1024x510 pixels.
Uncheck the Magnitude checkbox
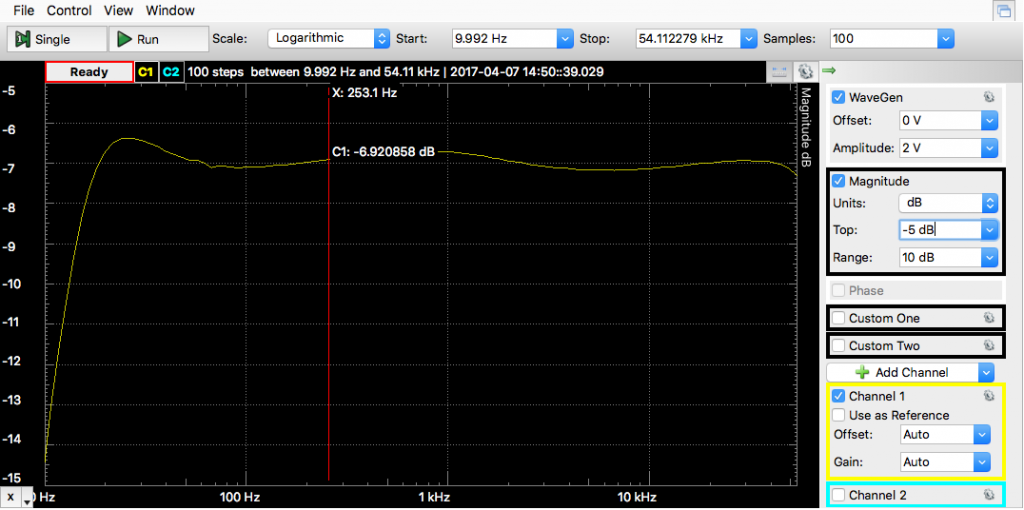pos(839,181)
